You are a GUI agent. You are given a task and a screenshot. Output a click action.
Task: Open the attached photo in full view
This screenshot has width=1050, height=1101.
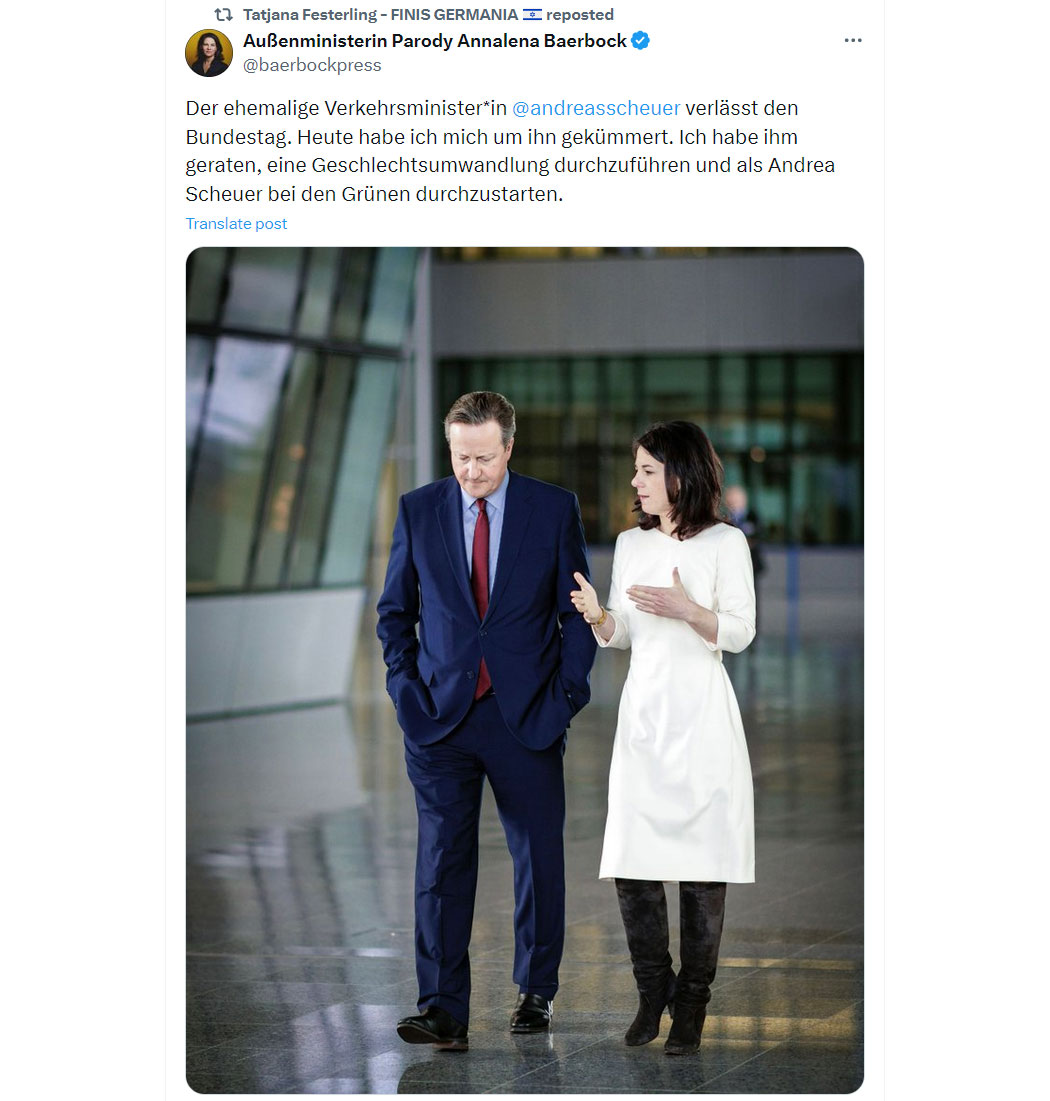point(525,670)
